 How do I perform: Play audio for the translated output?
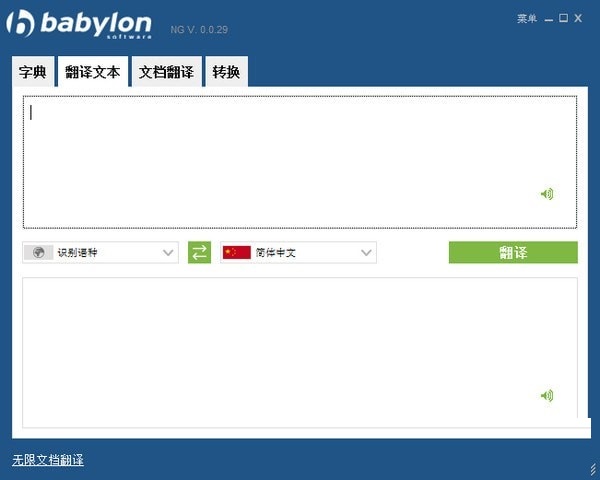(x=547, y=395)
